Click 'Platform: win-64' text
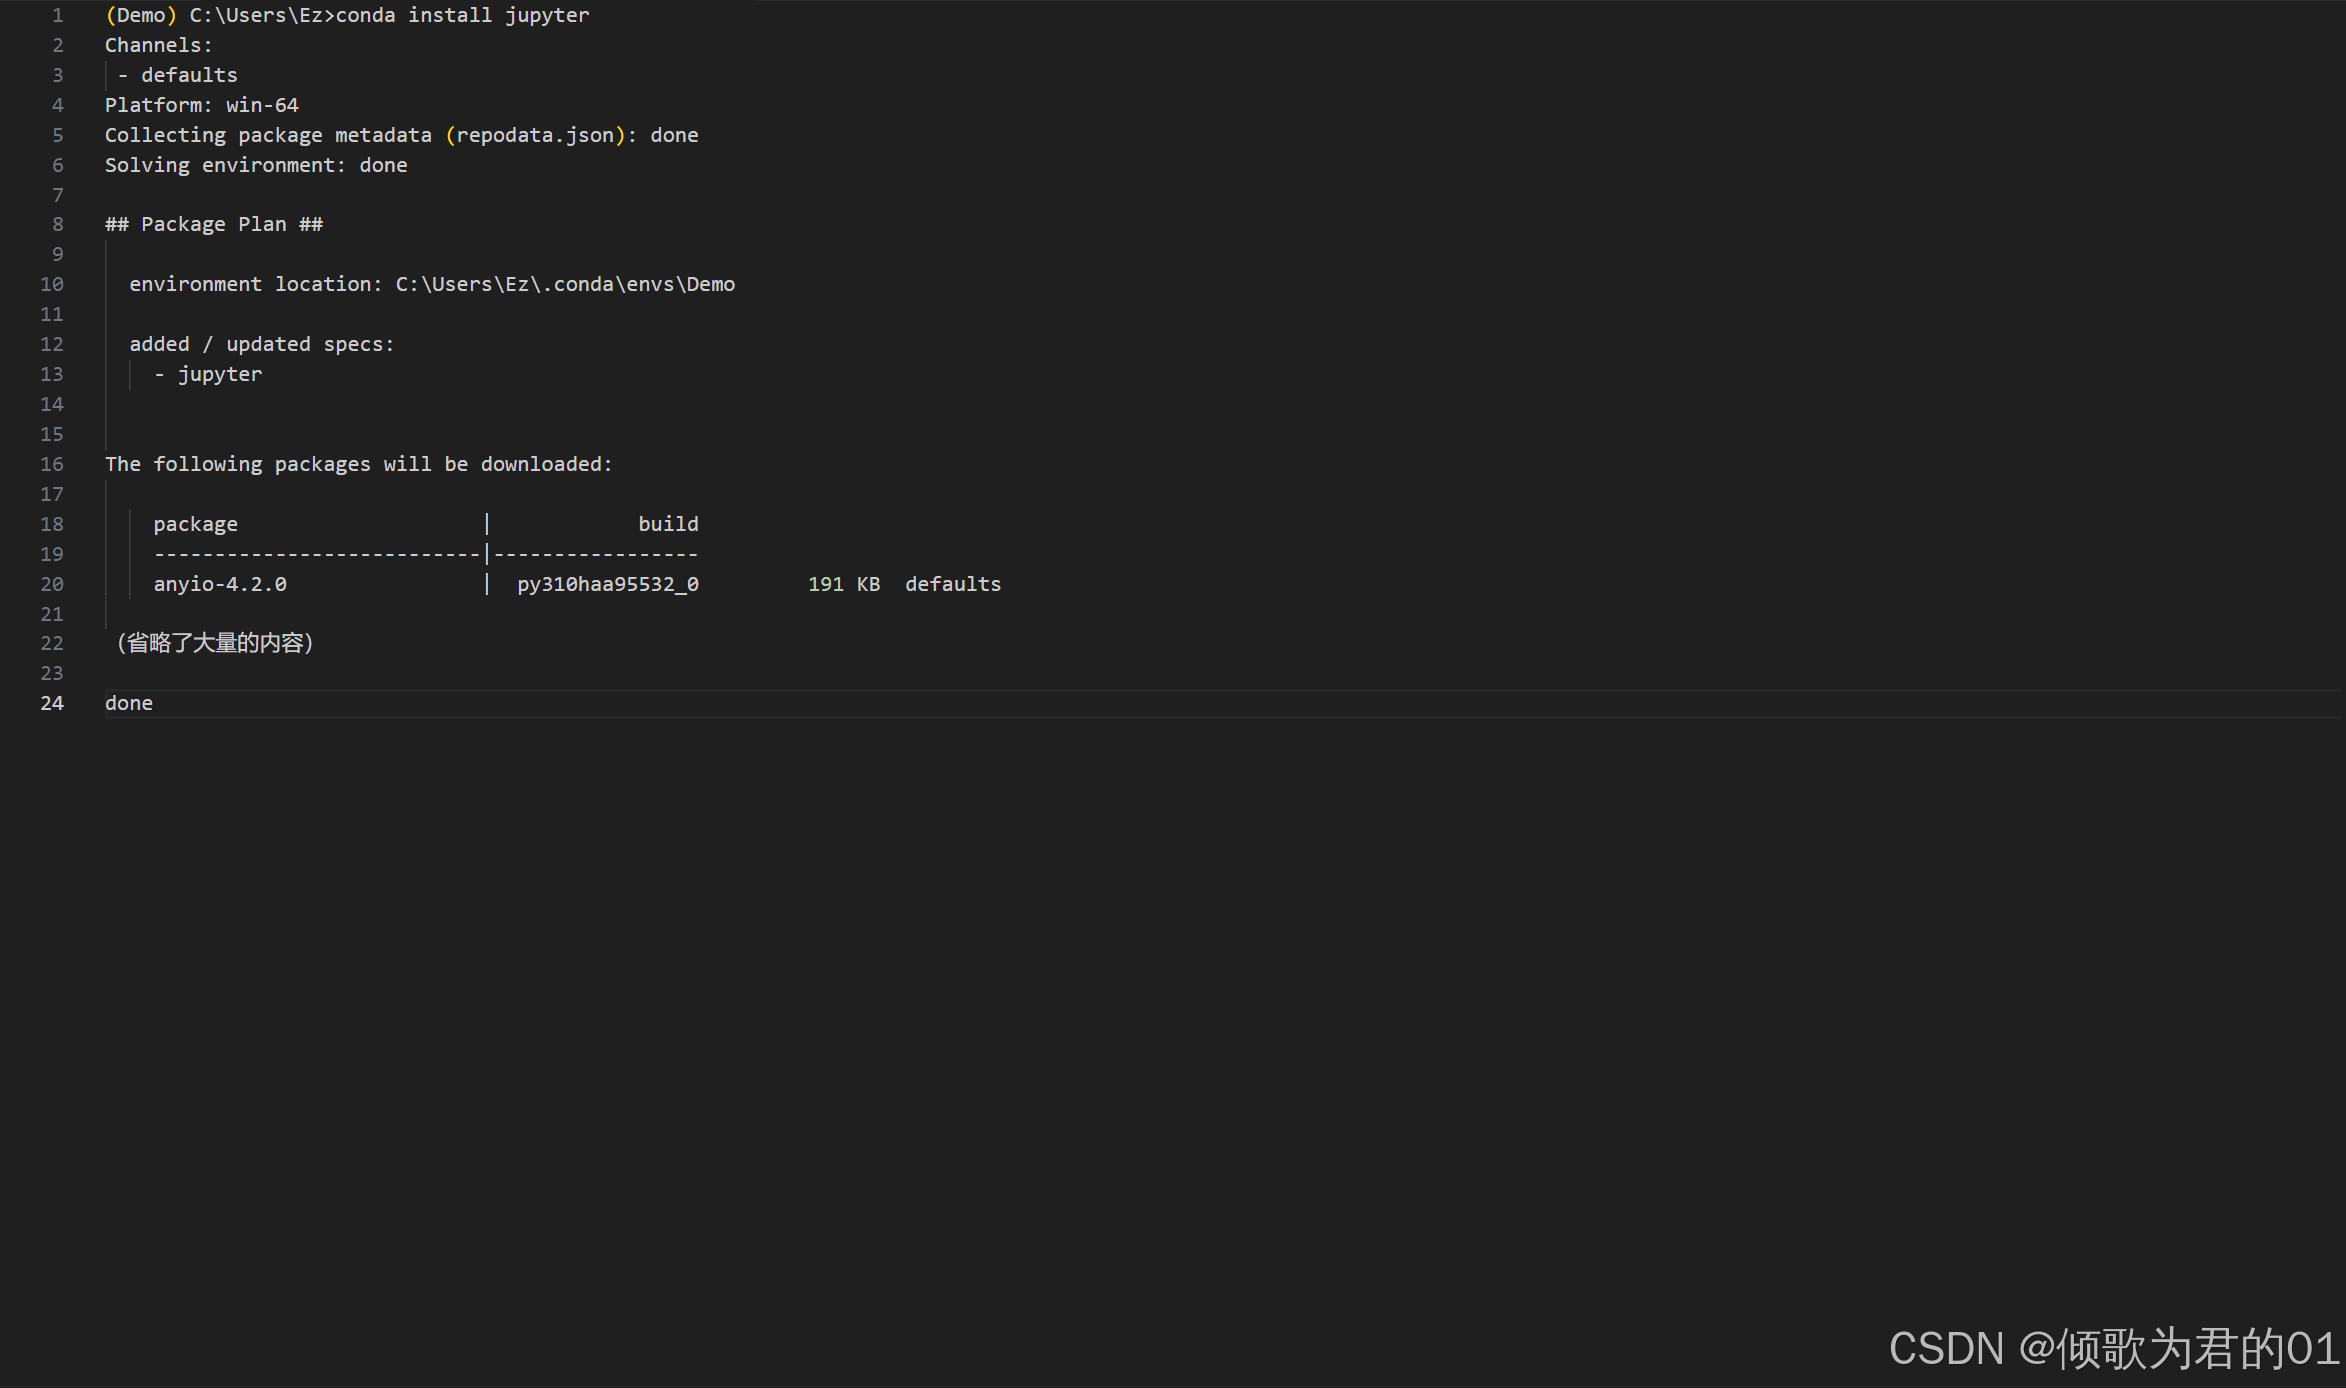Screen dimensions: 2346x1388 point(201,105)
